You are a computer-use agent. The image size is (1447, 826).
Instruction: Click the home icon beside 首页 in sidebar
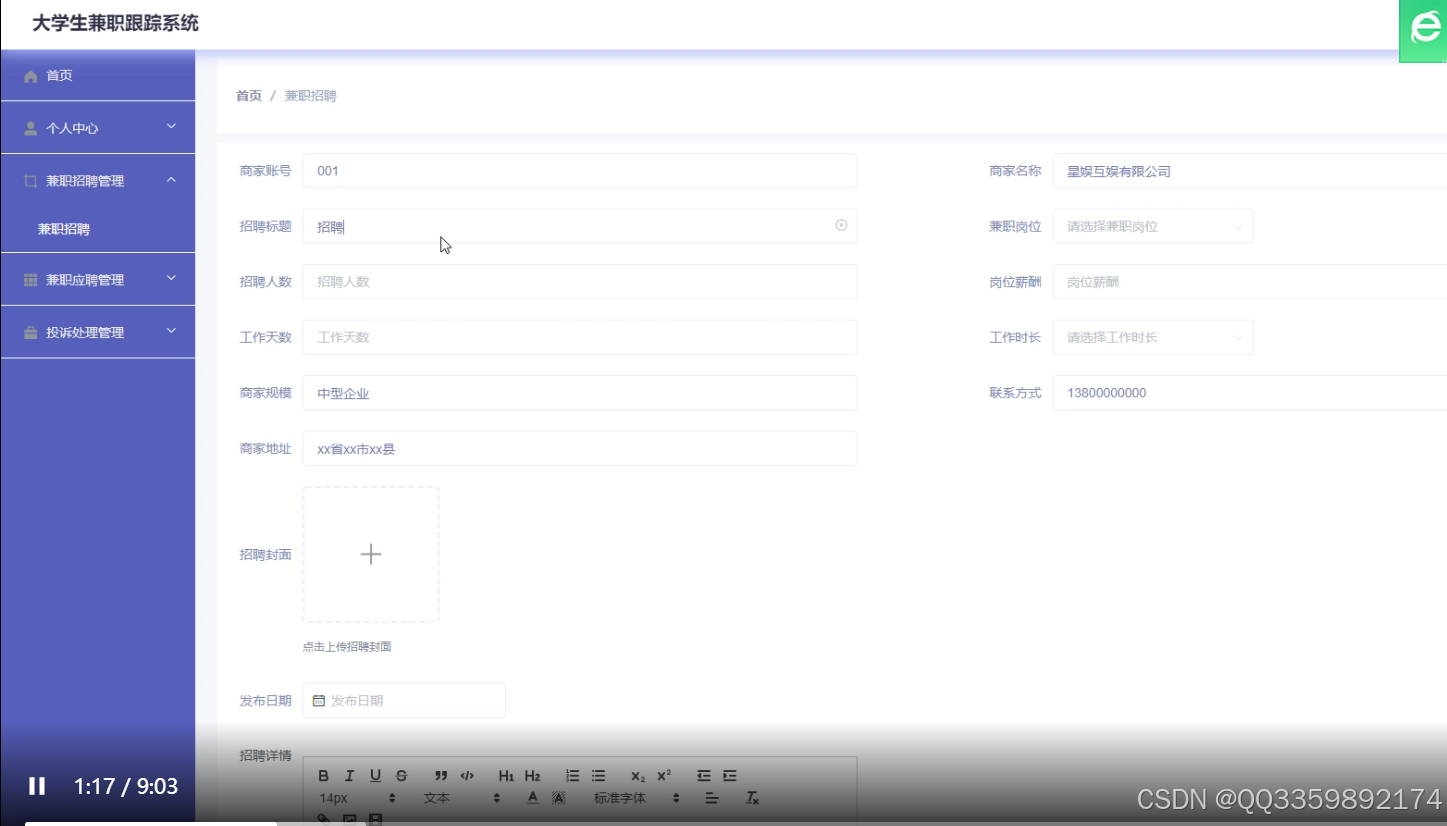click(x=30, y=76)
